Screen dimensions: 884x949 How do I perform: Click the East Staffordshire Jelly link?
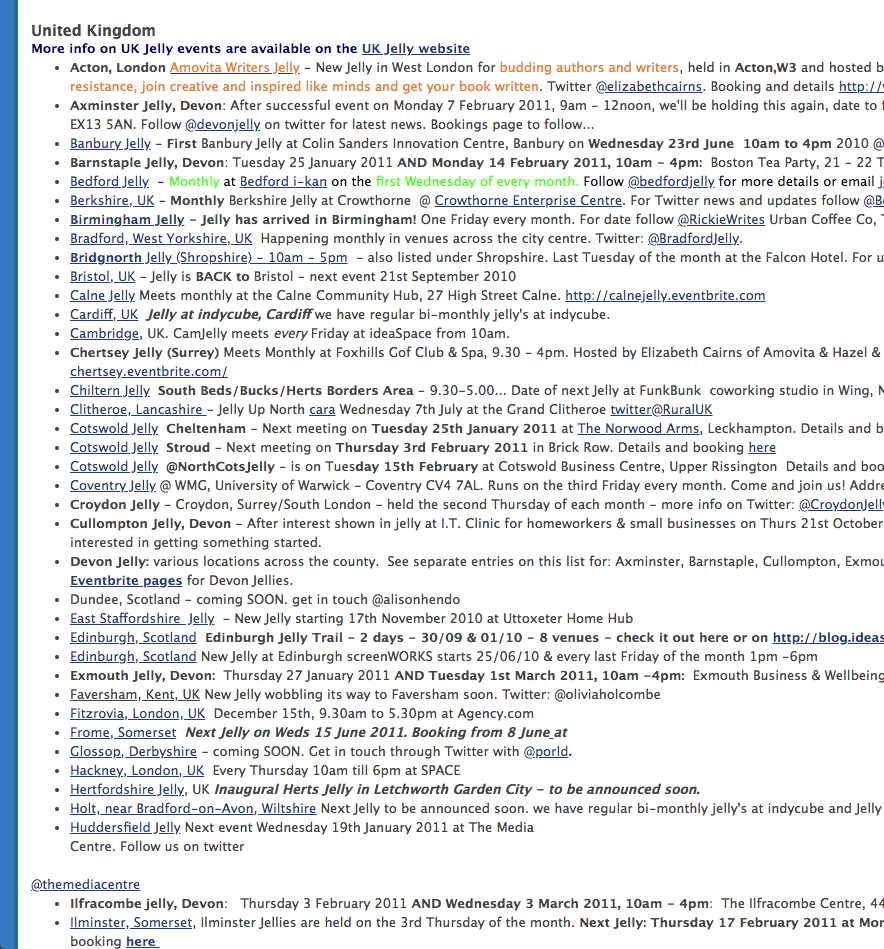tap(142, 618)
